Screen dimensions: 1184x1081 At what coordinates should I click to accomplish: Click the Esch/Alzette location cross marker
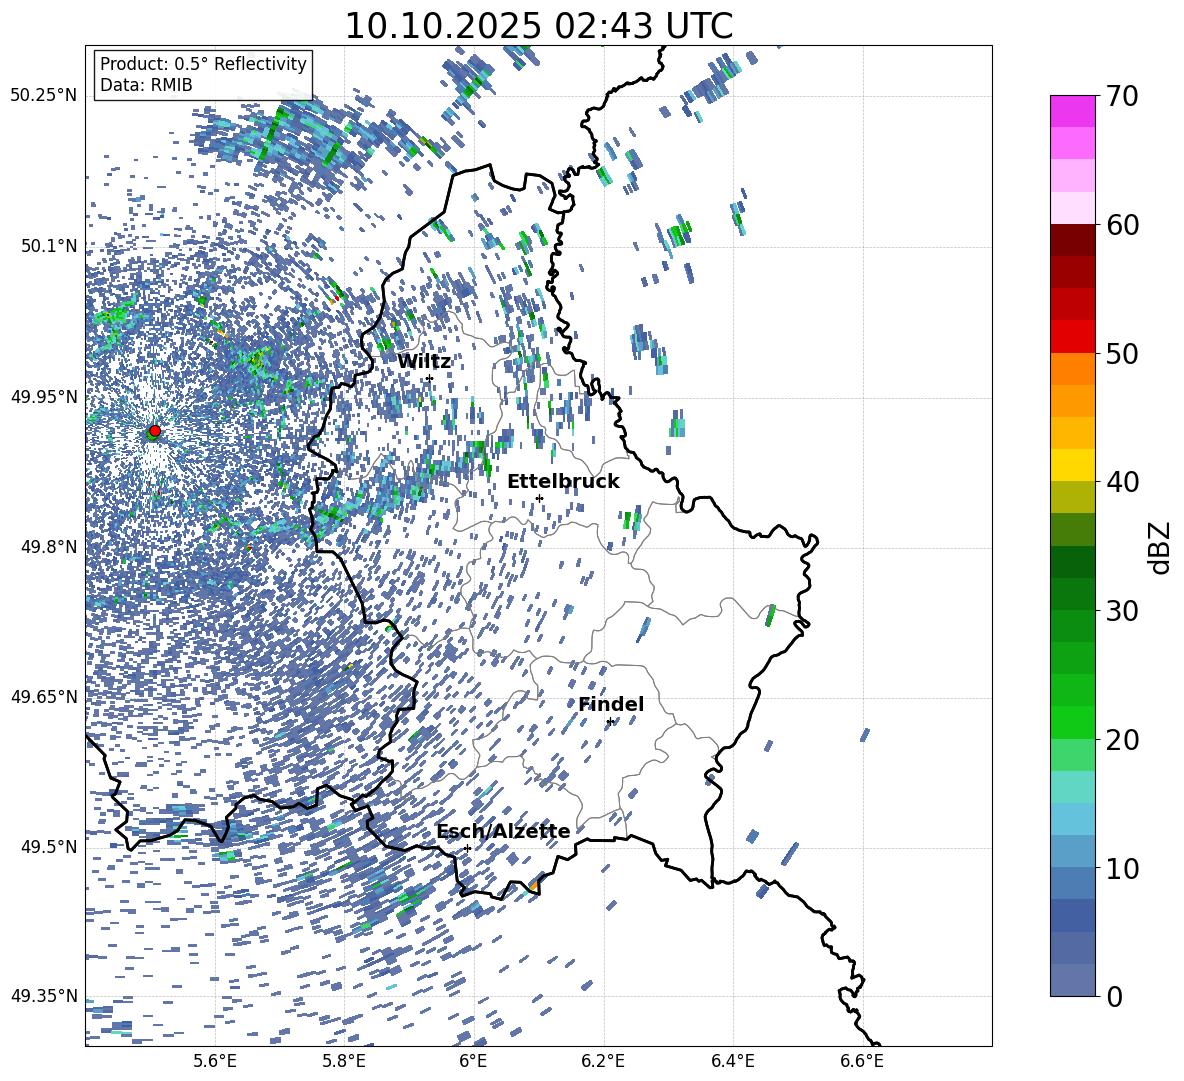467,848
